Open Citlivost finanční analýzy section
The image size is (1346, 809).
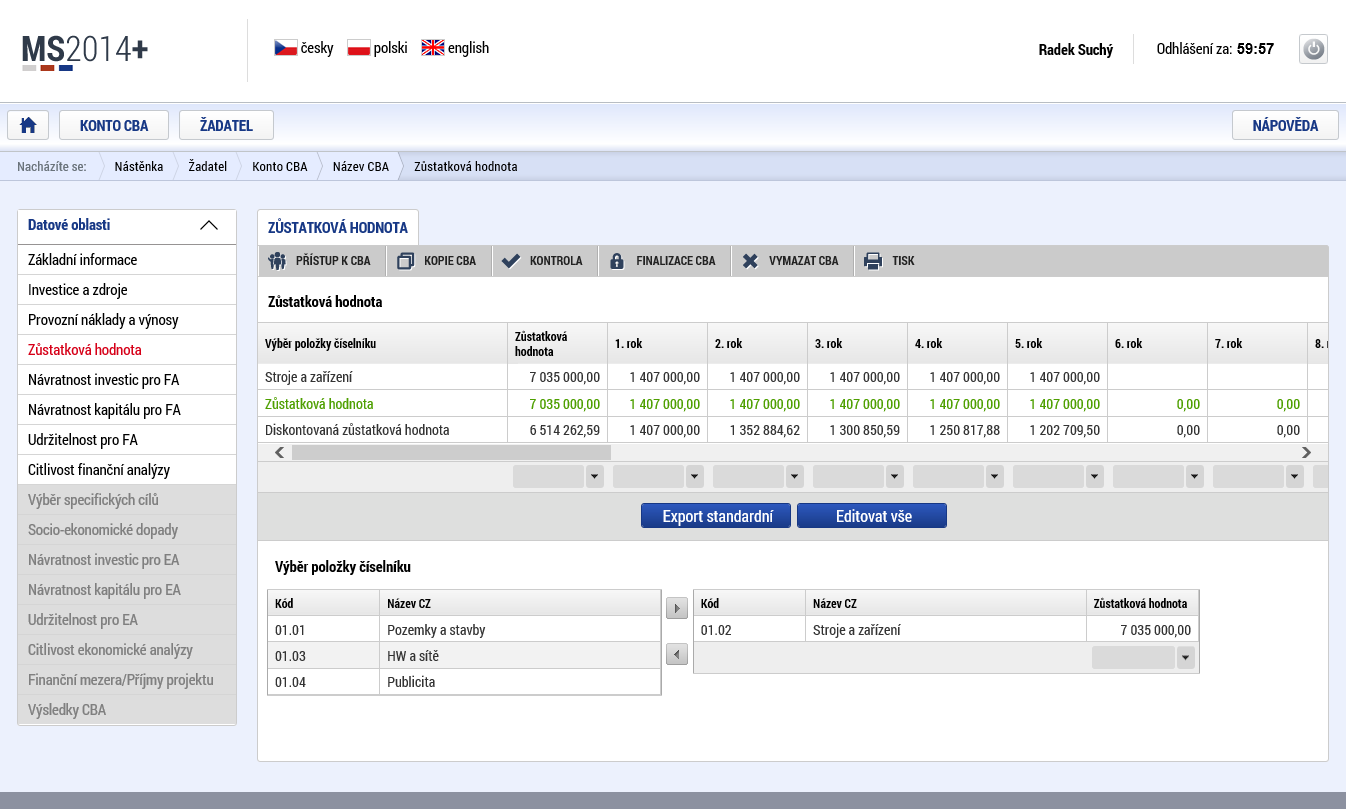point(127,470)
